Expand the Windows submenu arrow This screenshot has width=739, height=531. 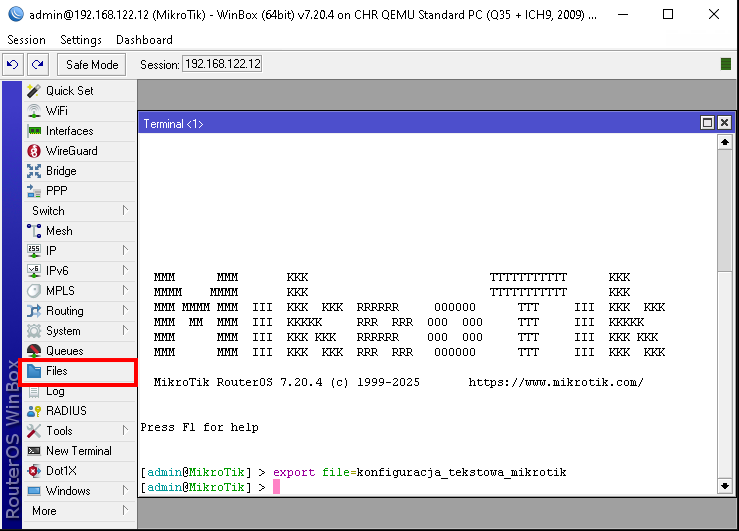click(125, 490)
